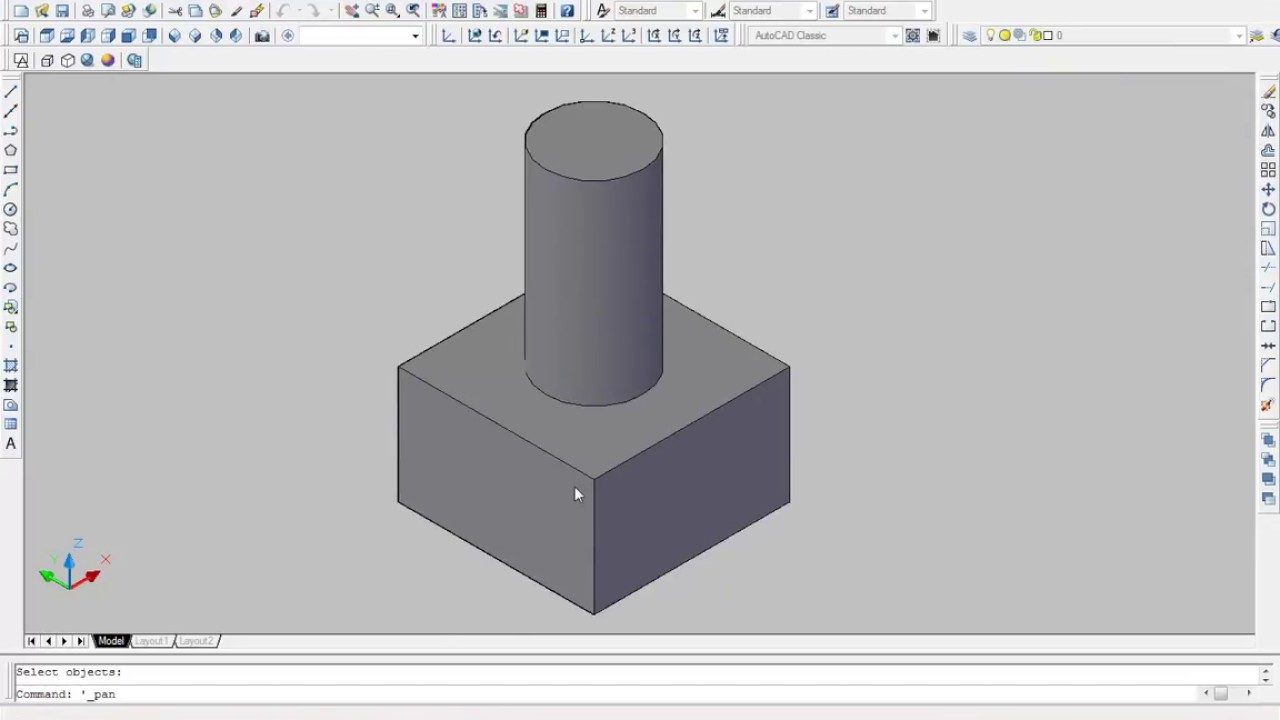Select the Line draw tool

pos(11,92)
